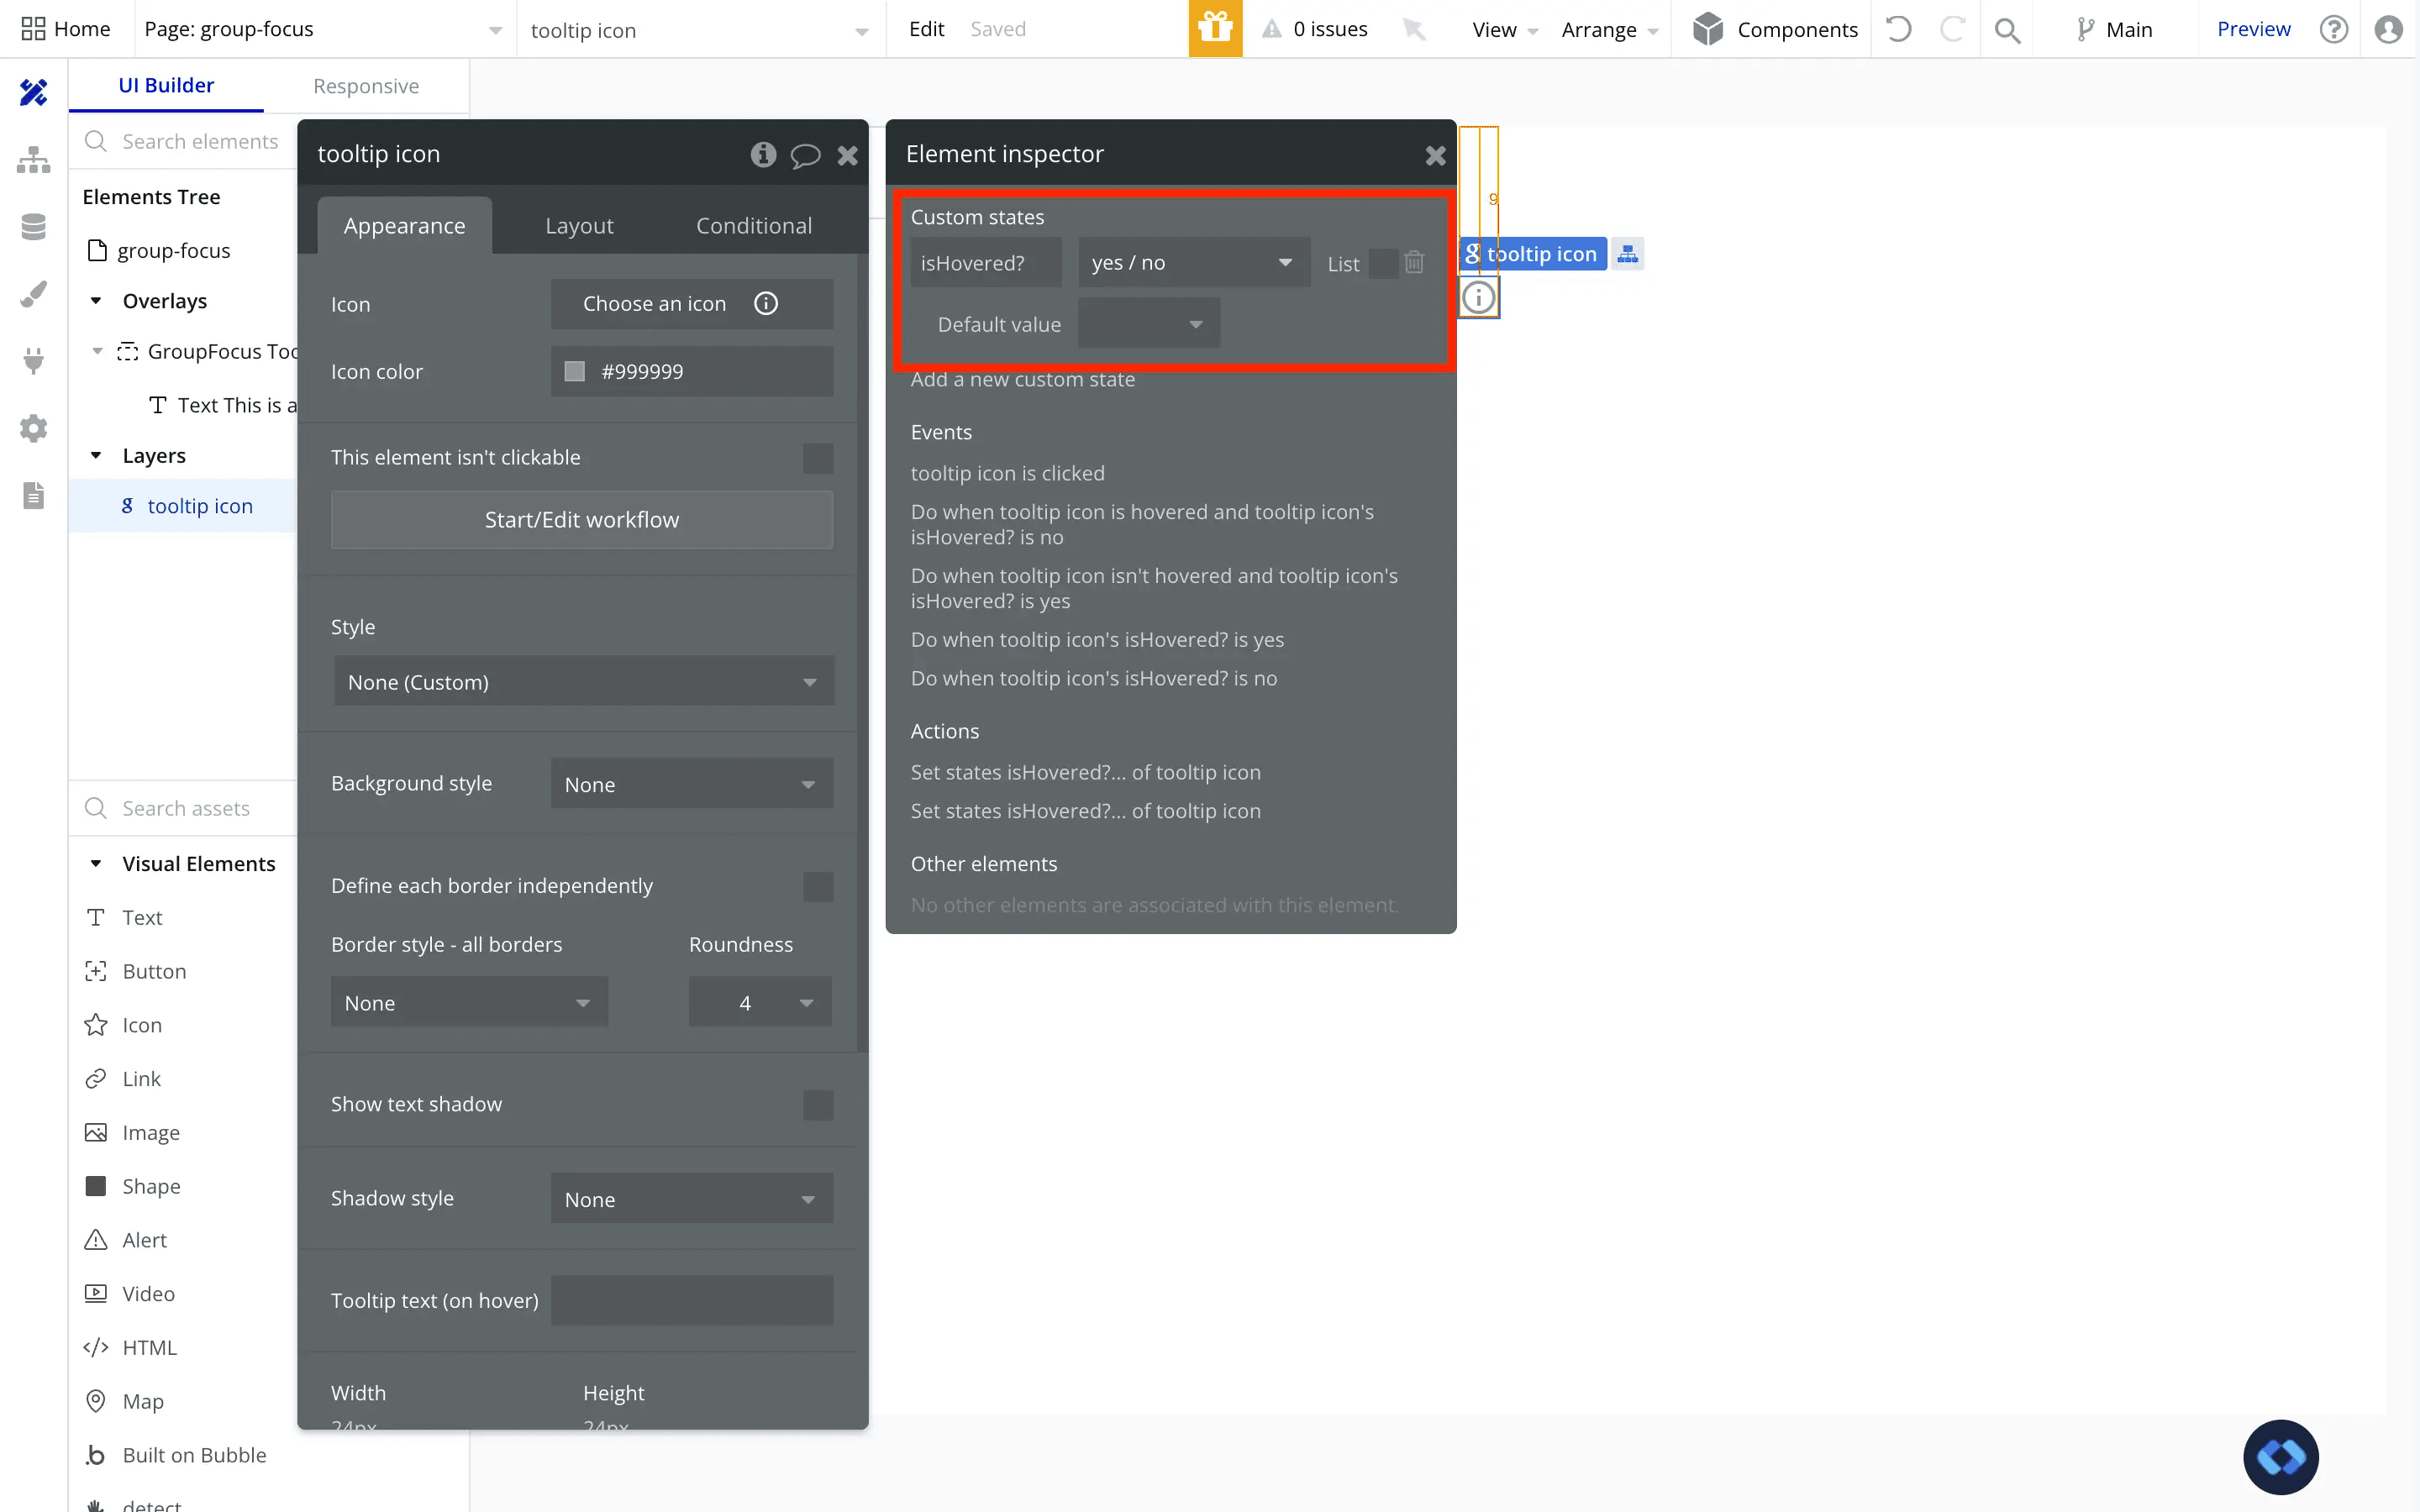This screenshot has width=2420, height=1512.
Task: Open the user account avatar icon
Action: pyautogui.click(x=2388, y=29)
